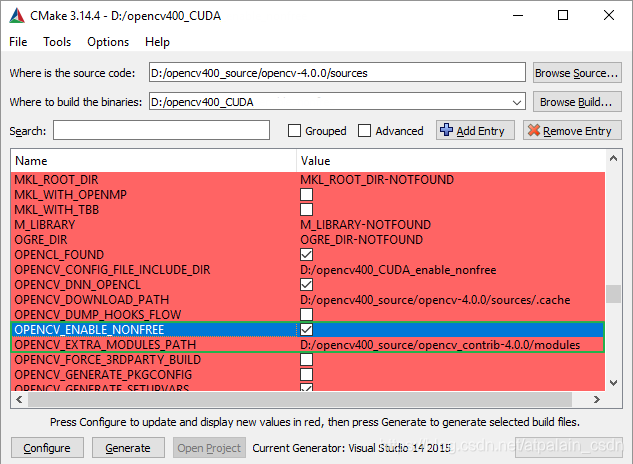Toggle OPENCV_GENERATE_PKGCONFIG checkbox
This screenshot has height=464, width=633.
306,374
